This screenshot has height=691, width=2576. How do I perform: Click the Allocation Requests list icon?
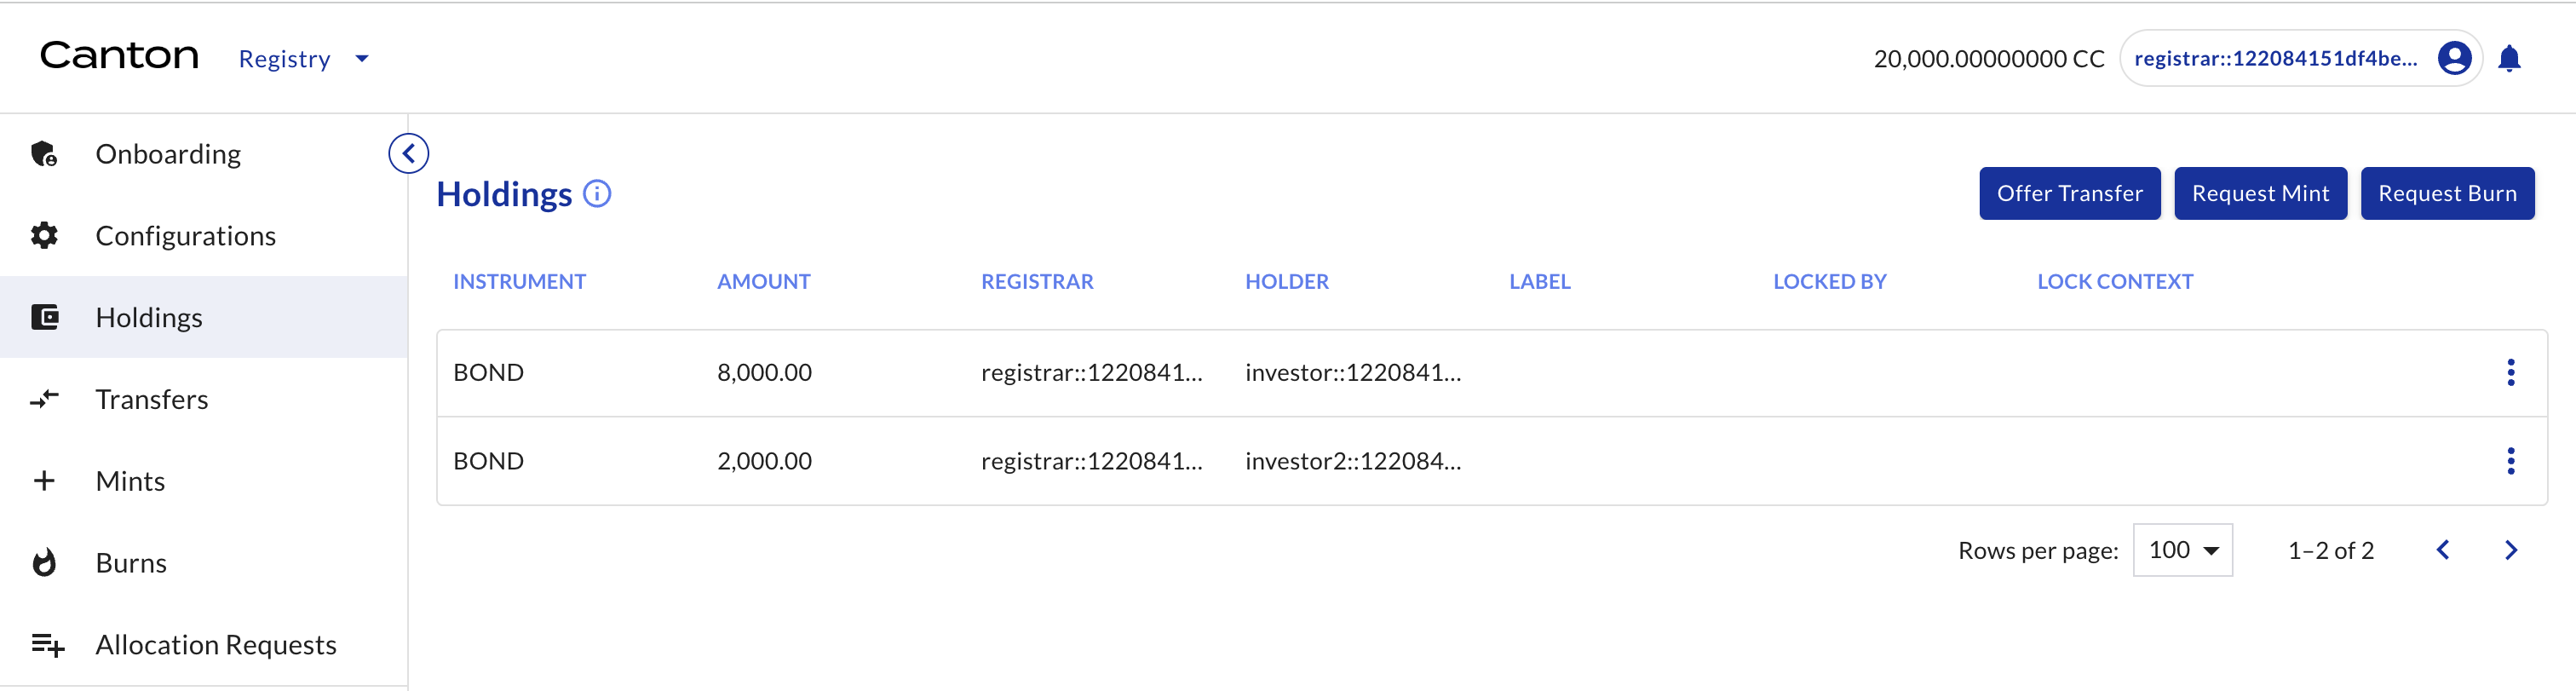[44, 644]
